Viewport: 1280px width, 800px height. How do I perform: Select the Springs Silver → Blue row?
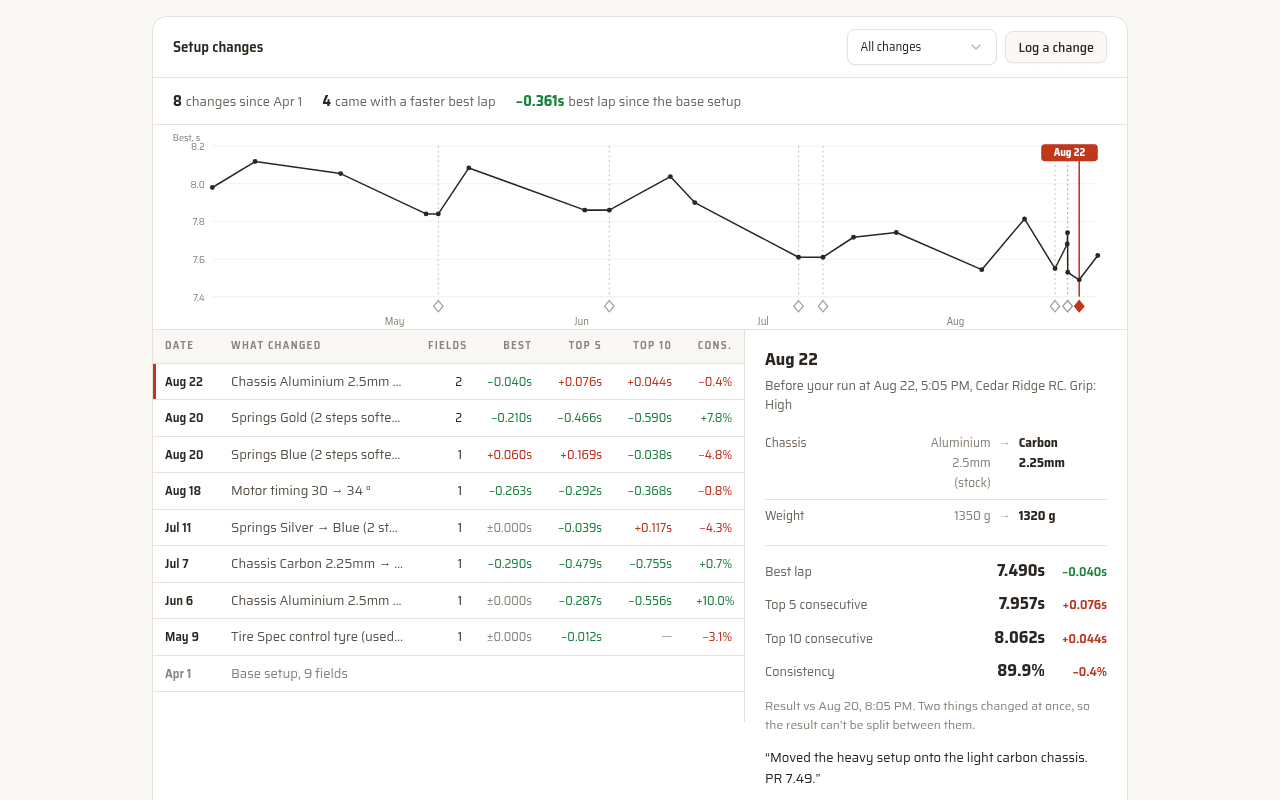(x=449, y=528)
